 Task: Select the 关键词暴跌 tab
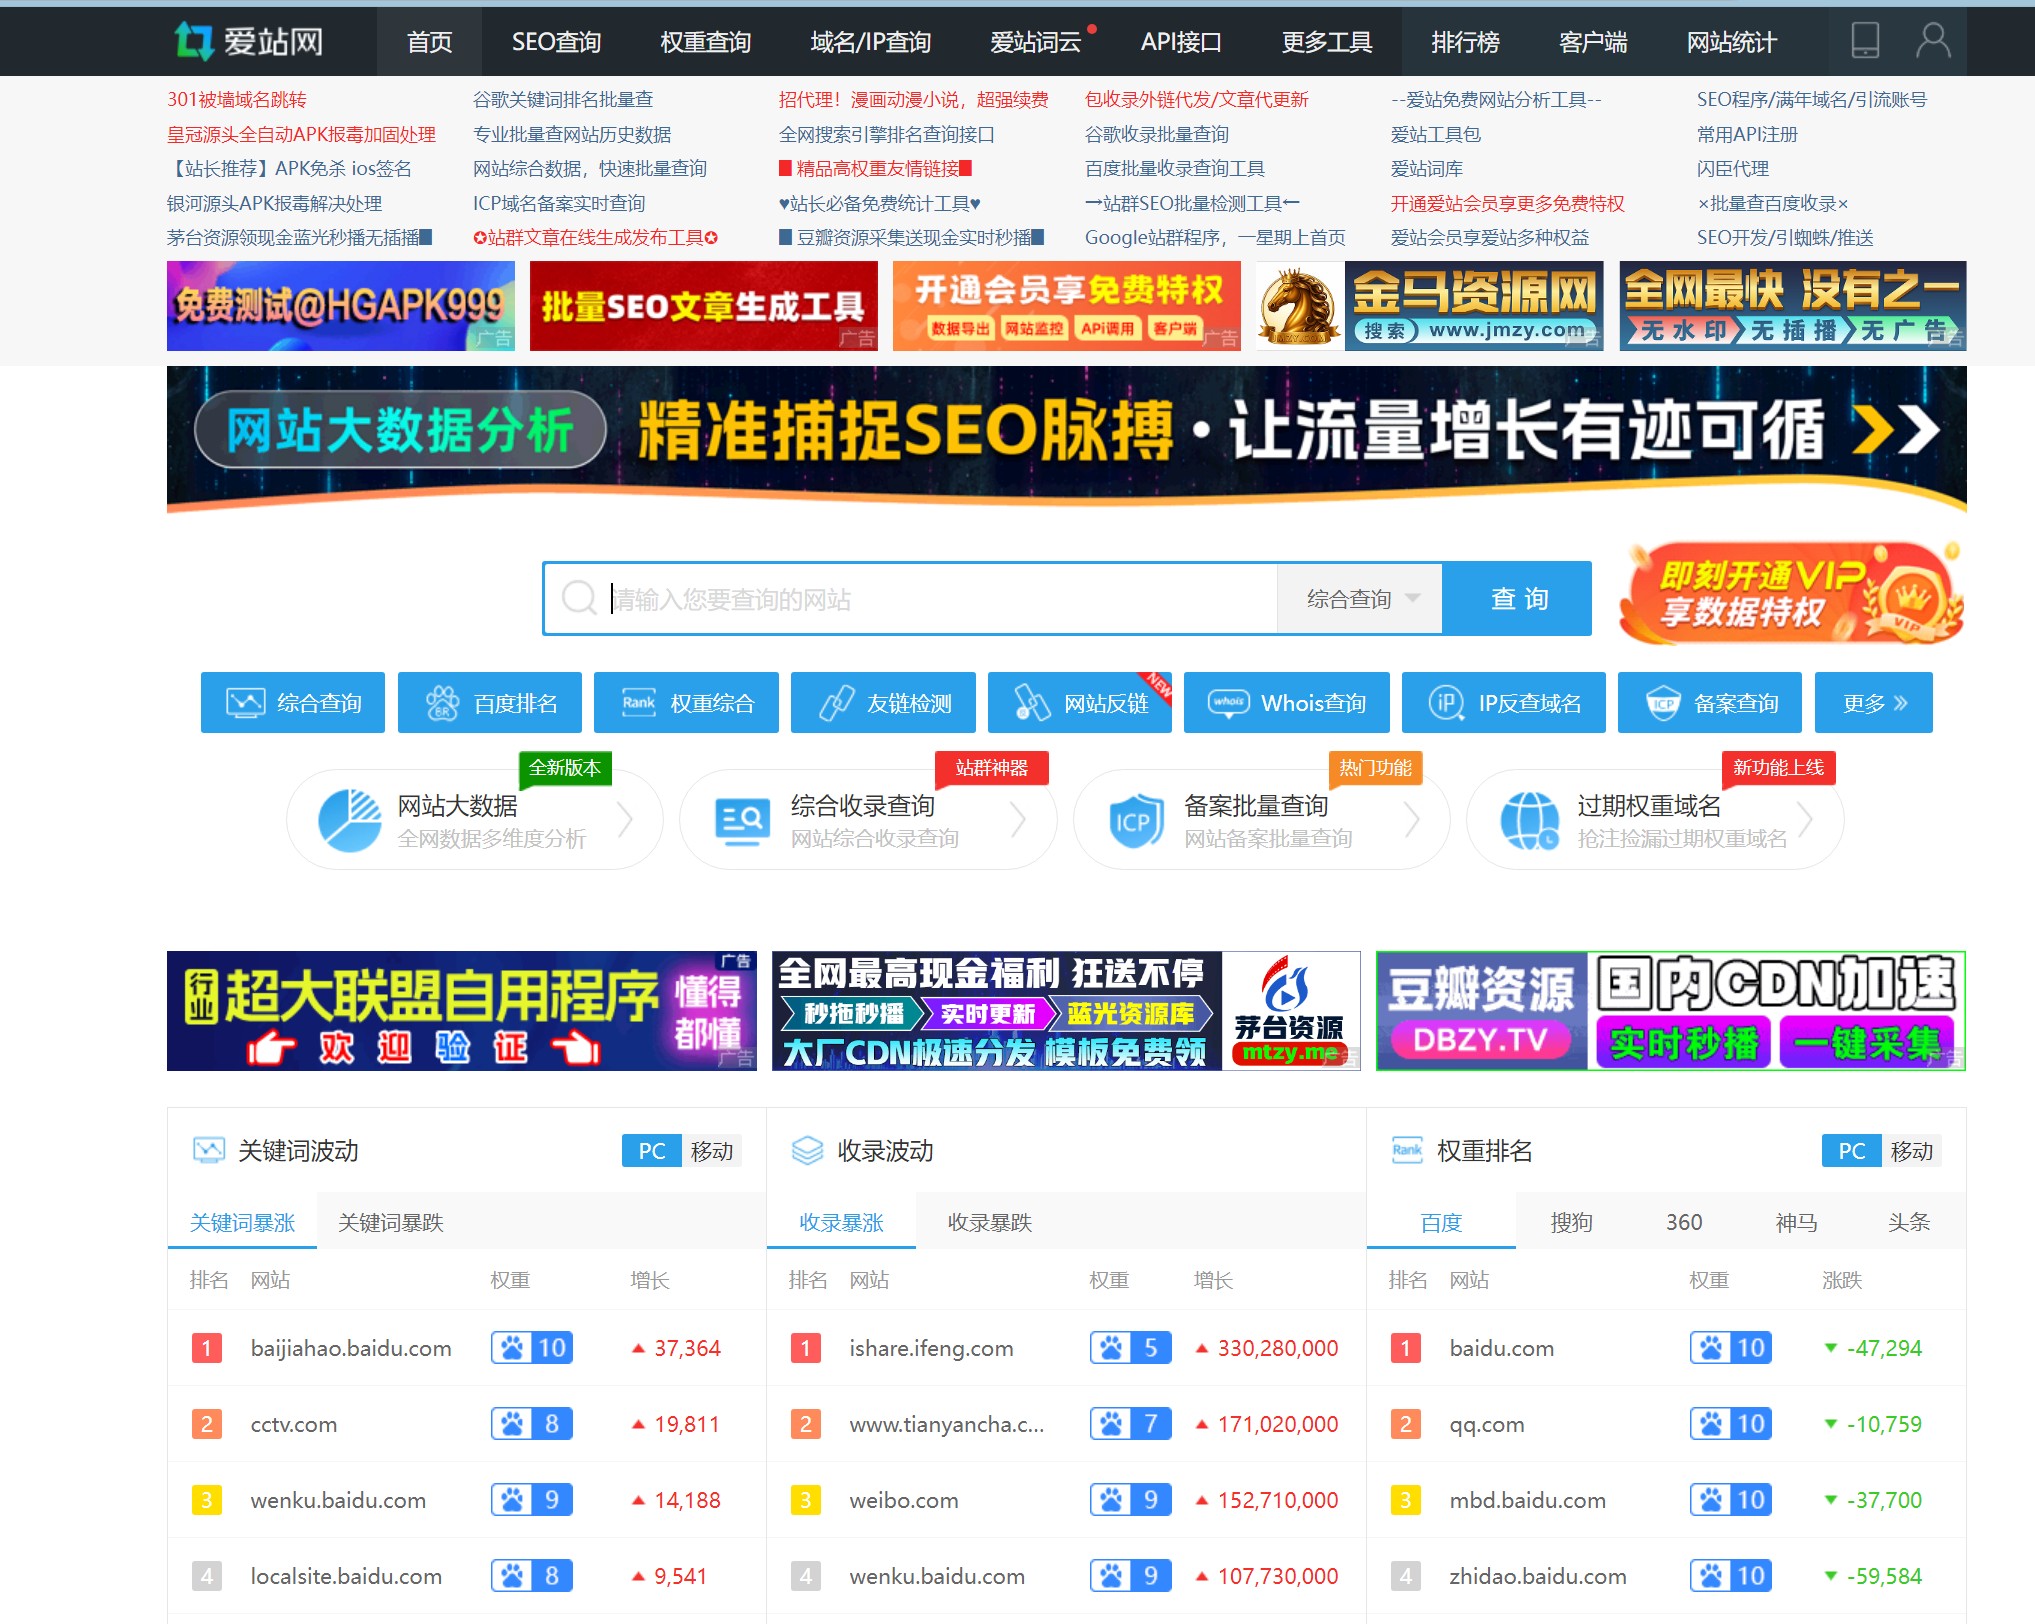[391, 1222]
